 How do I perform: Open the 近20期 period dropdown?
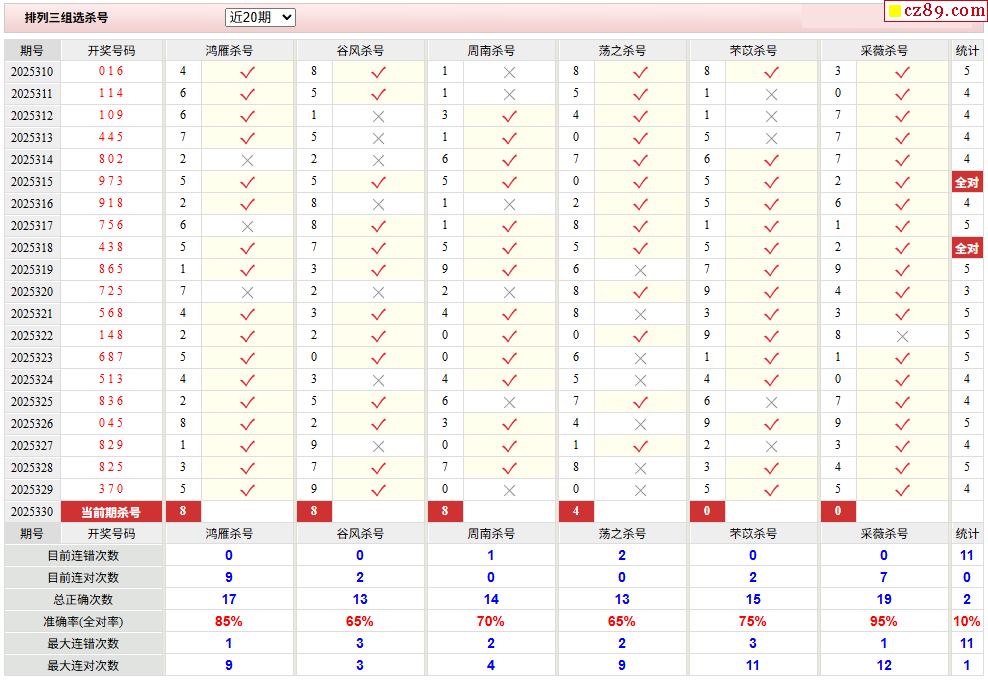[x=260, y=17]
